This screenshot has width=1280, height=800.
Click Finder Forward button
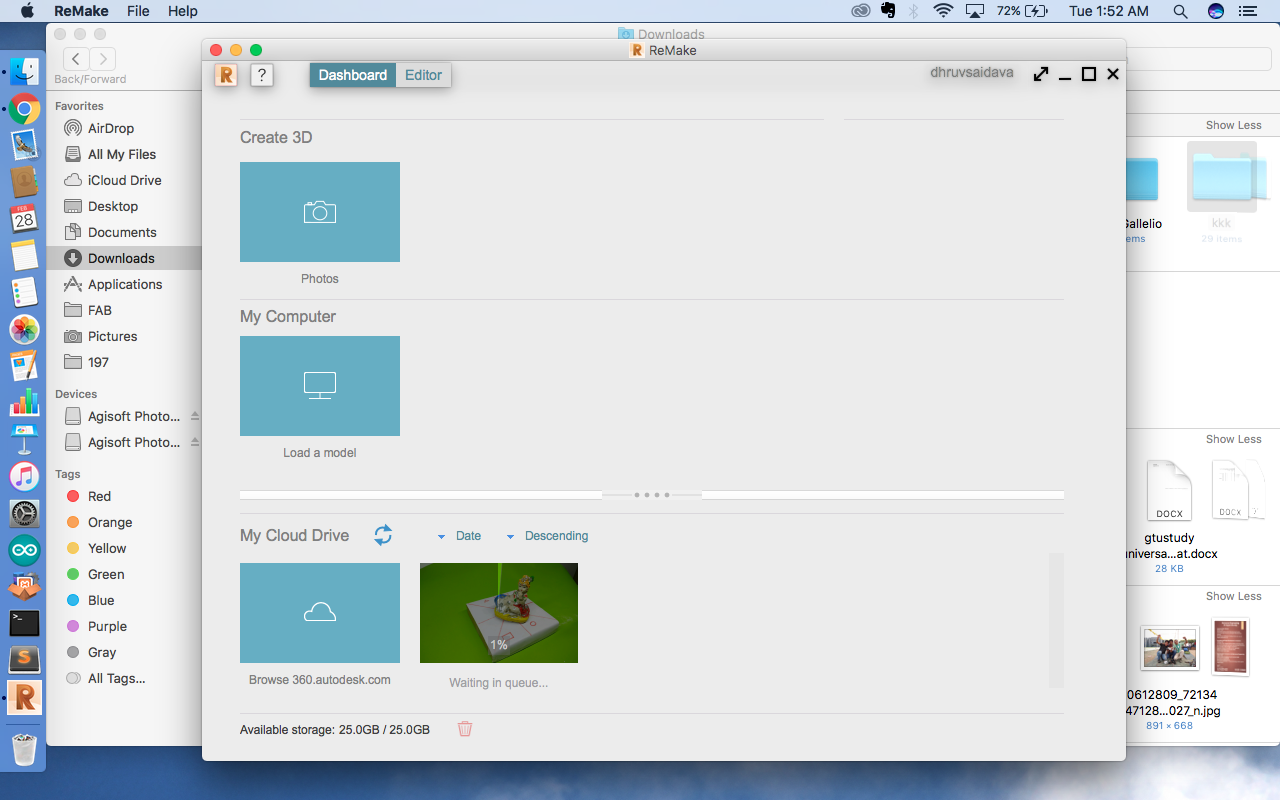[x=102, y=59]
